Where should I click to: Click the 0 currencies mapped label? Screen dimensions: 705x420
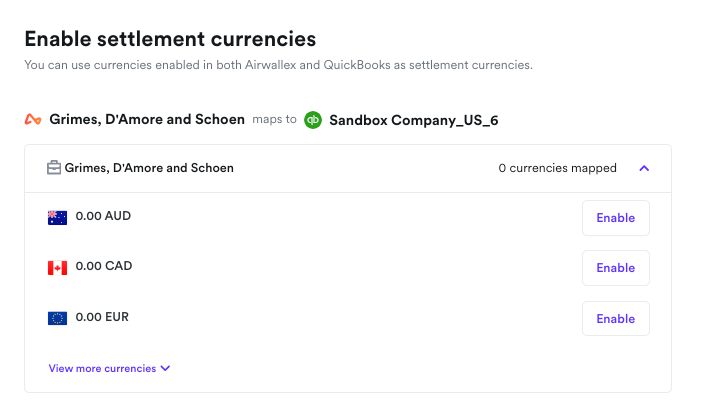click(x=557, y=168)
